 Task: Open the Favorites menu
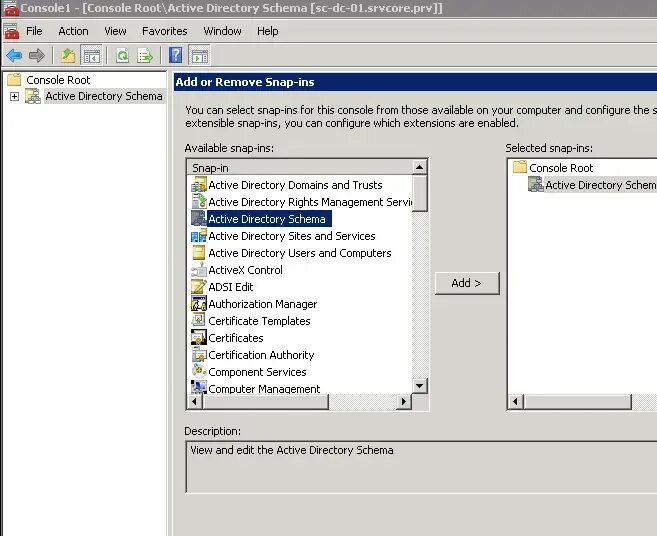click(x=165, y=31)
